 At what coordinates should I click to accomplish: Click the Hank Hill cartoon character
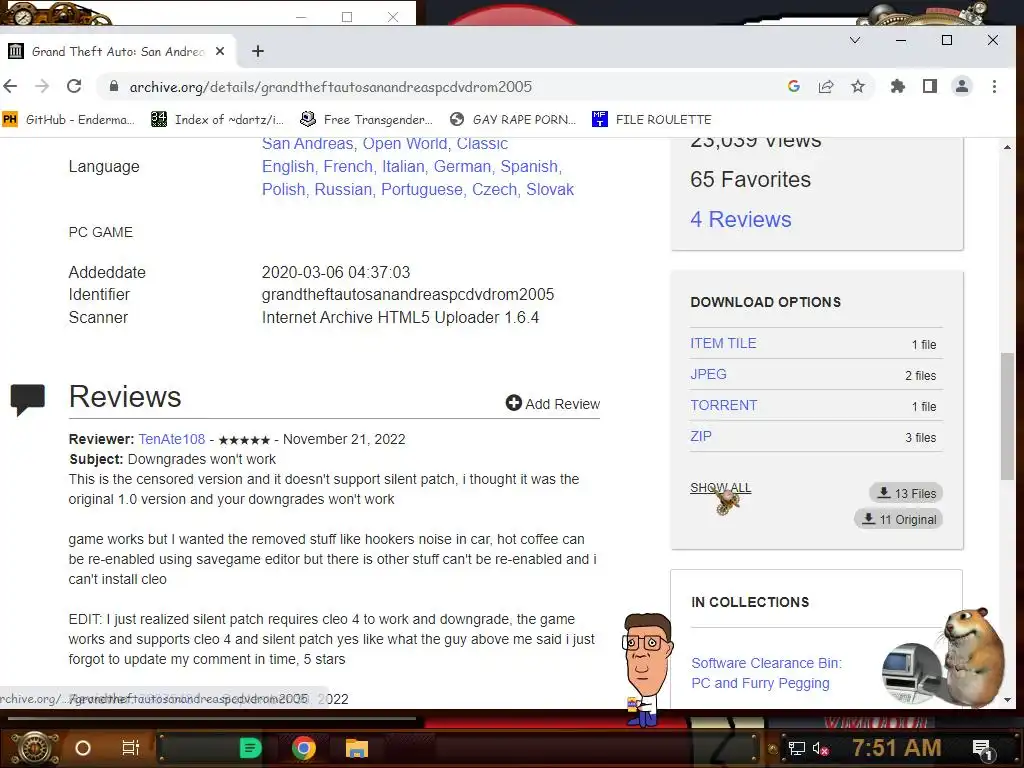(647, 669)
